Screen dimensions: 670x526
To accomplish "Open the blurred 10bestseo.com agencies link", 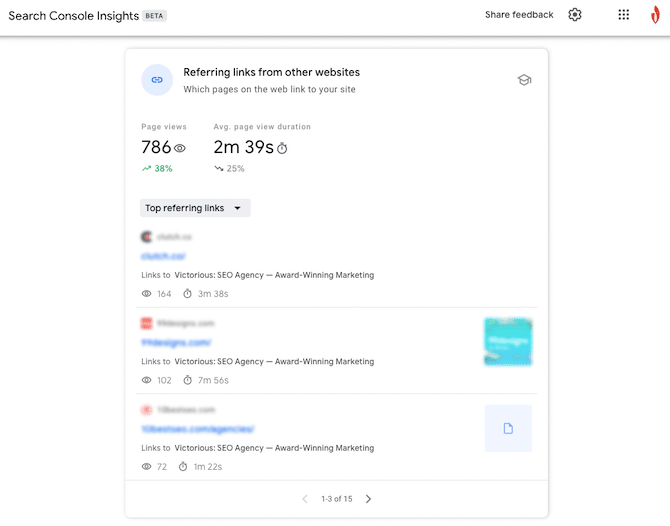I will (x=198, y=429).
